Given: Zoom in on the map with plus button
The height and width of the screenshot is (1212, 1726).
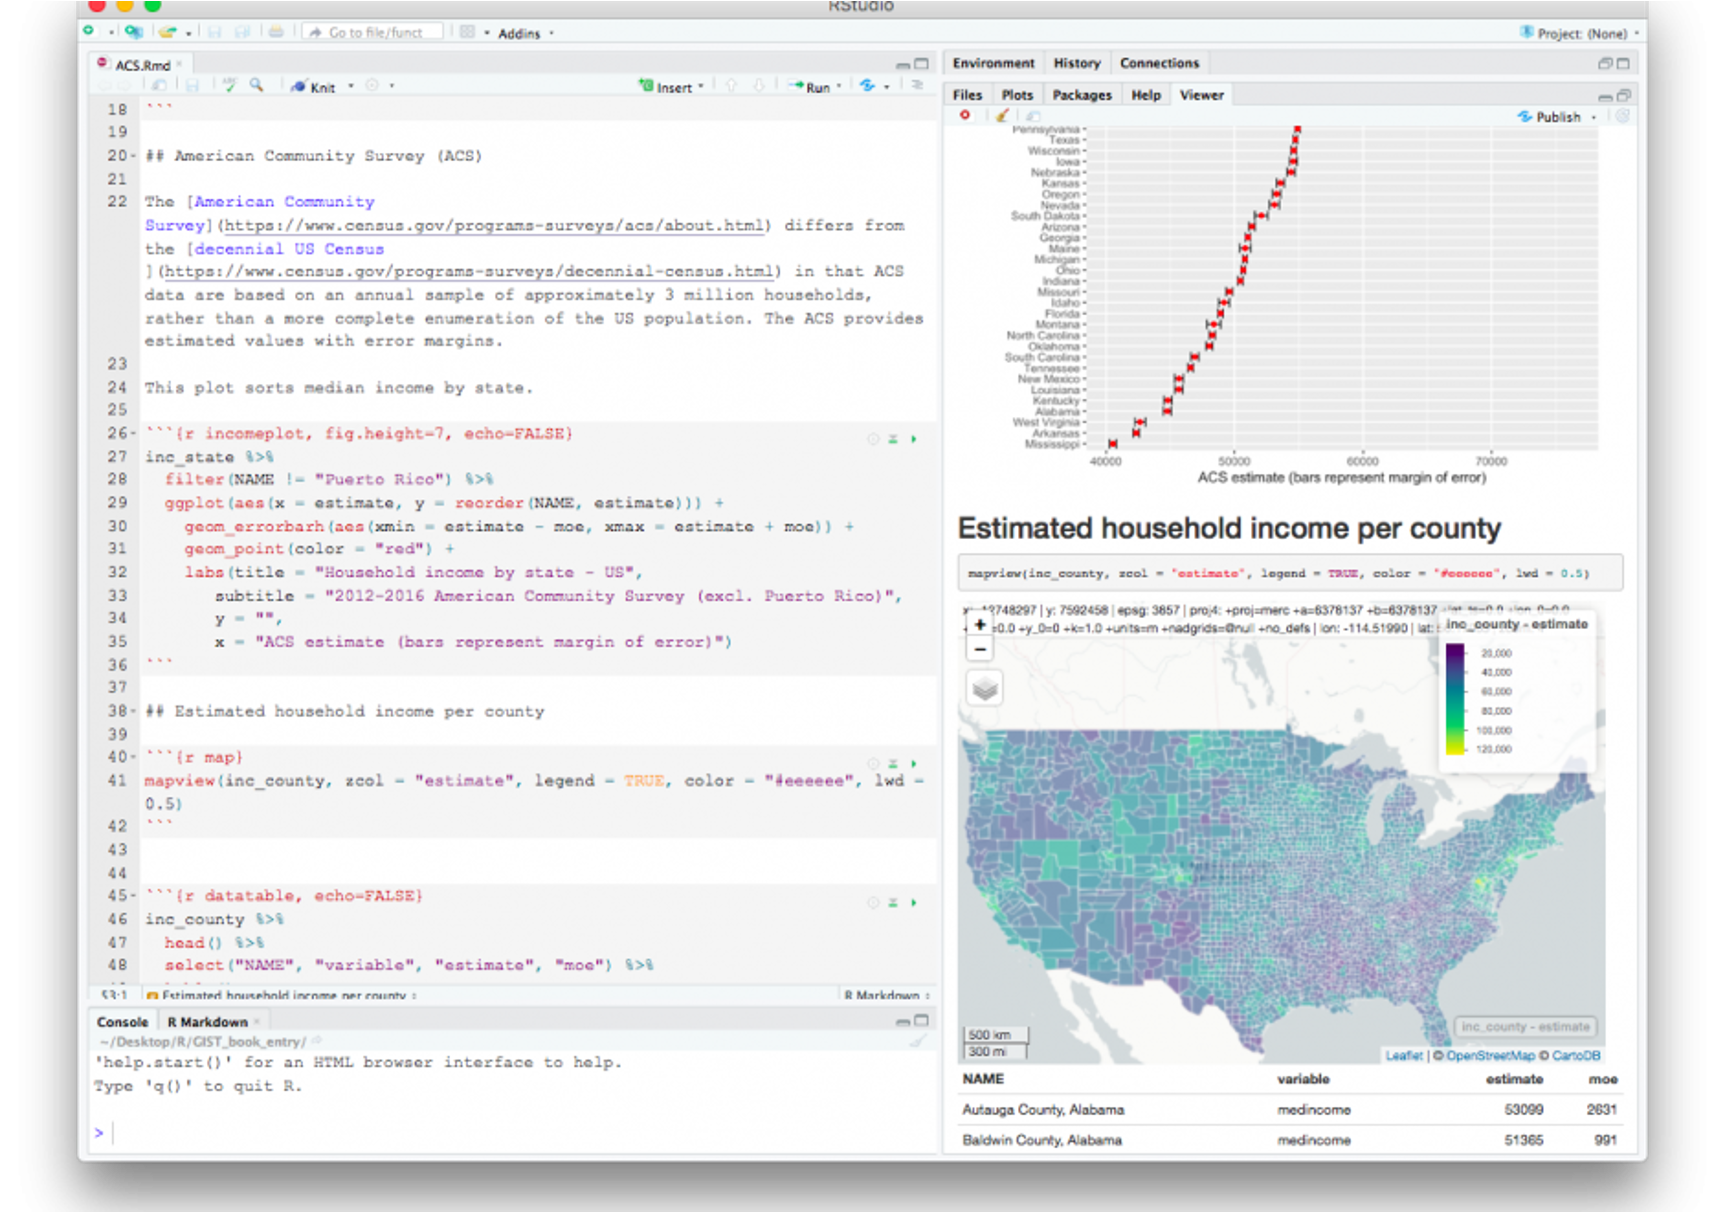Looking at the screenshot, I should pos(980,625).
